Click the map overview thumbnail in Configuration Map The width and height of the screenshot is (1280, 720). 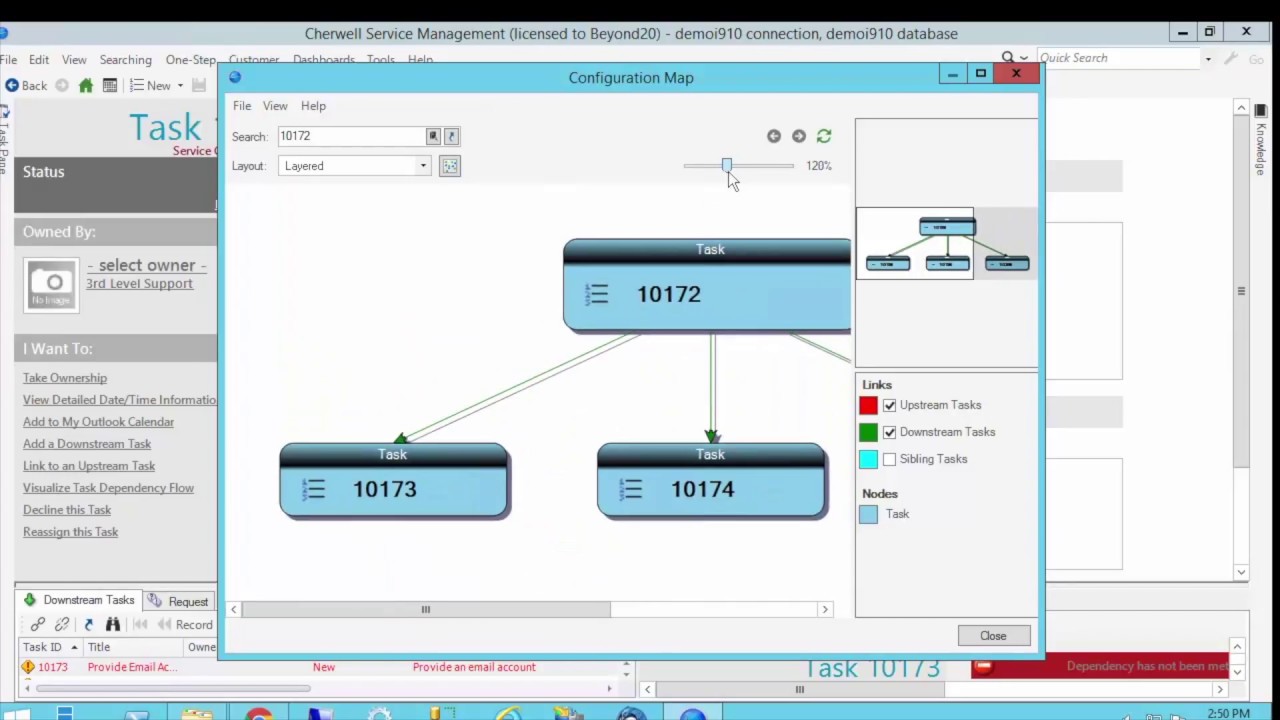(x=946, y=243)
